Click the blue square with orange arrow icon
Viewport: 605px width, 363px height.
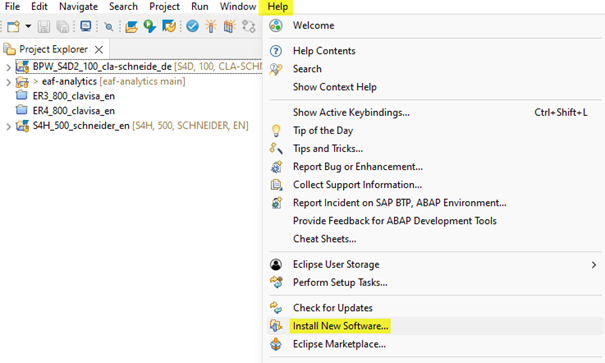coord(169,26)
